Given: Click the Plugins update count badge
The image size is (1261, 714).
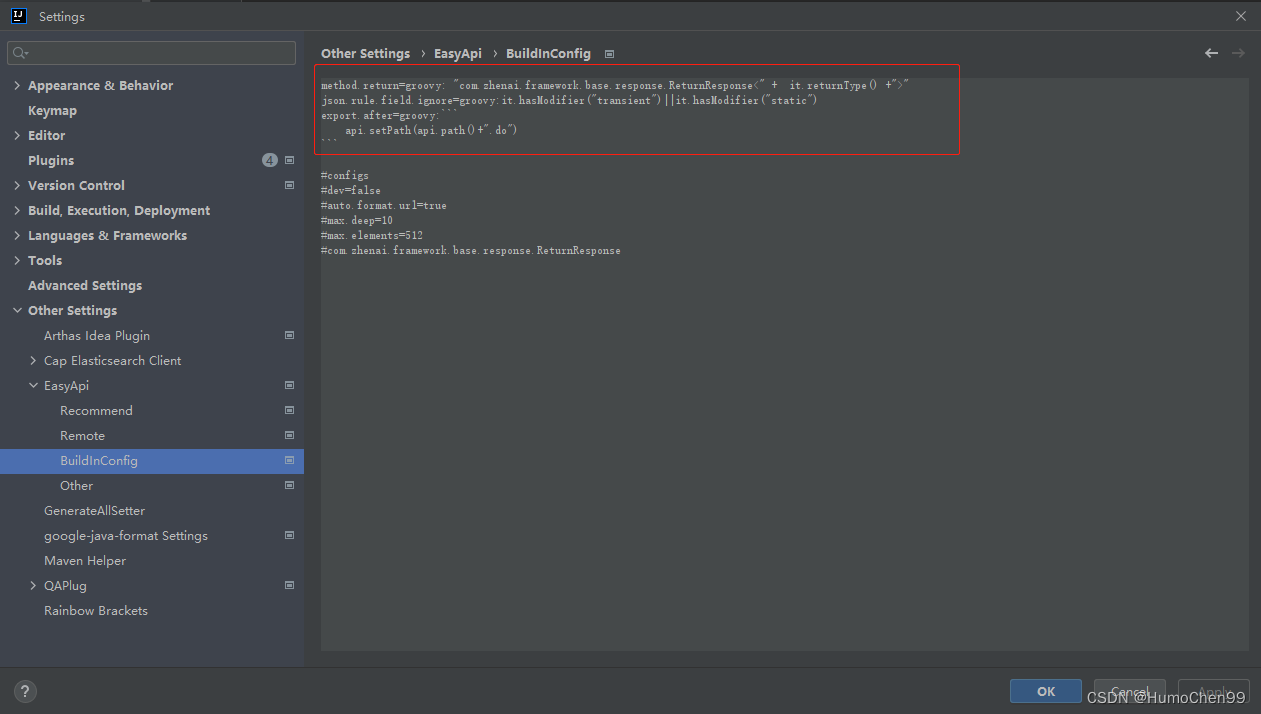Looking at the screenshot, I should click(x=270, y=160).
